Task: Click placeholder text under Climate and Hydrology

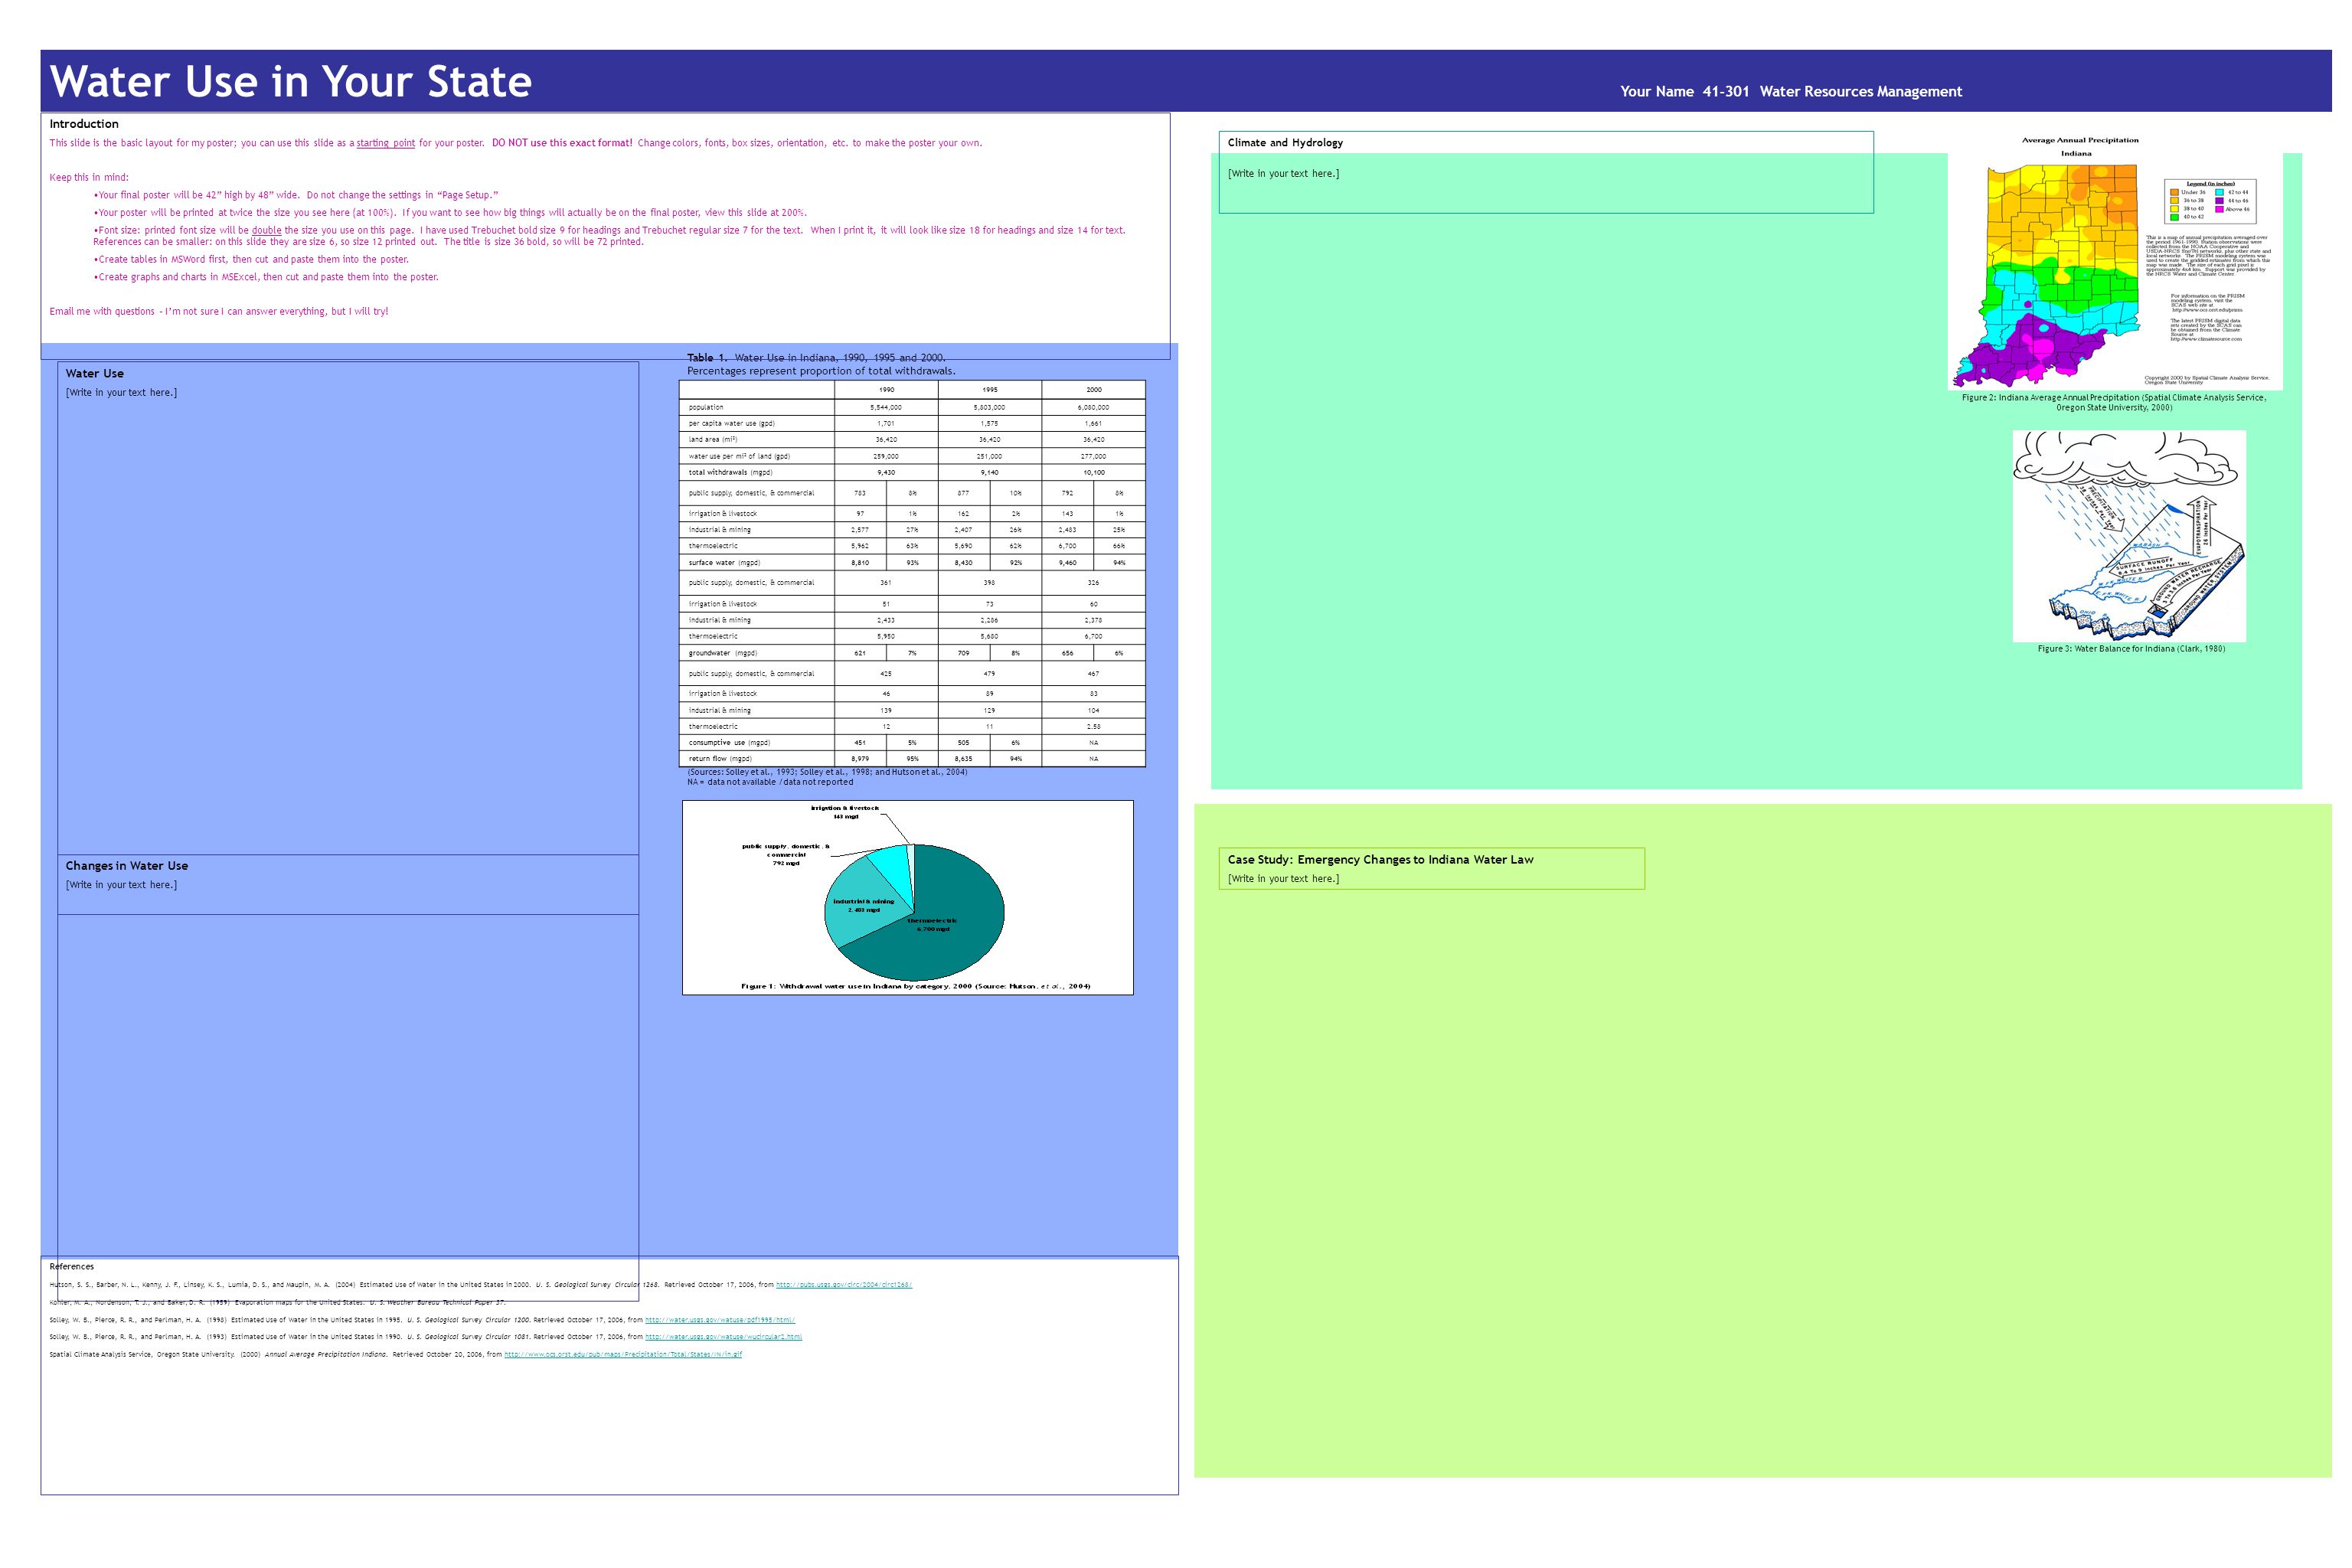Action: pos(1283,174)
